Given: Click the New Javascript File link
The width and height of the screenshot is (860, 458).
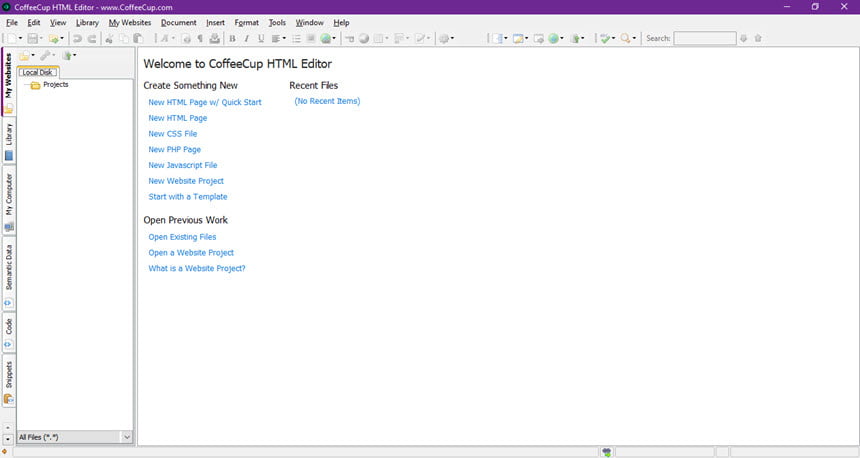Looking at the screenshot, I should (183, 165).
